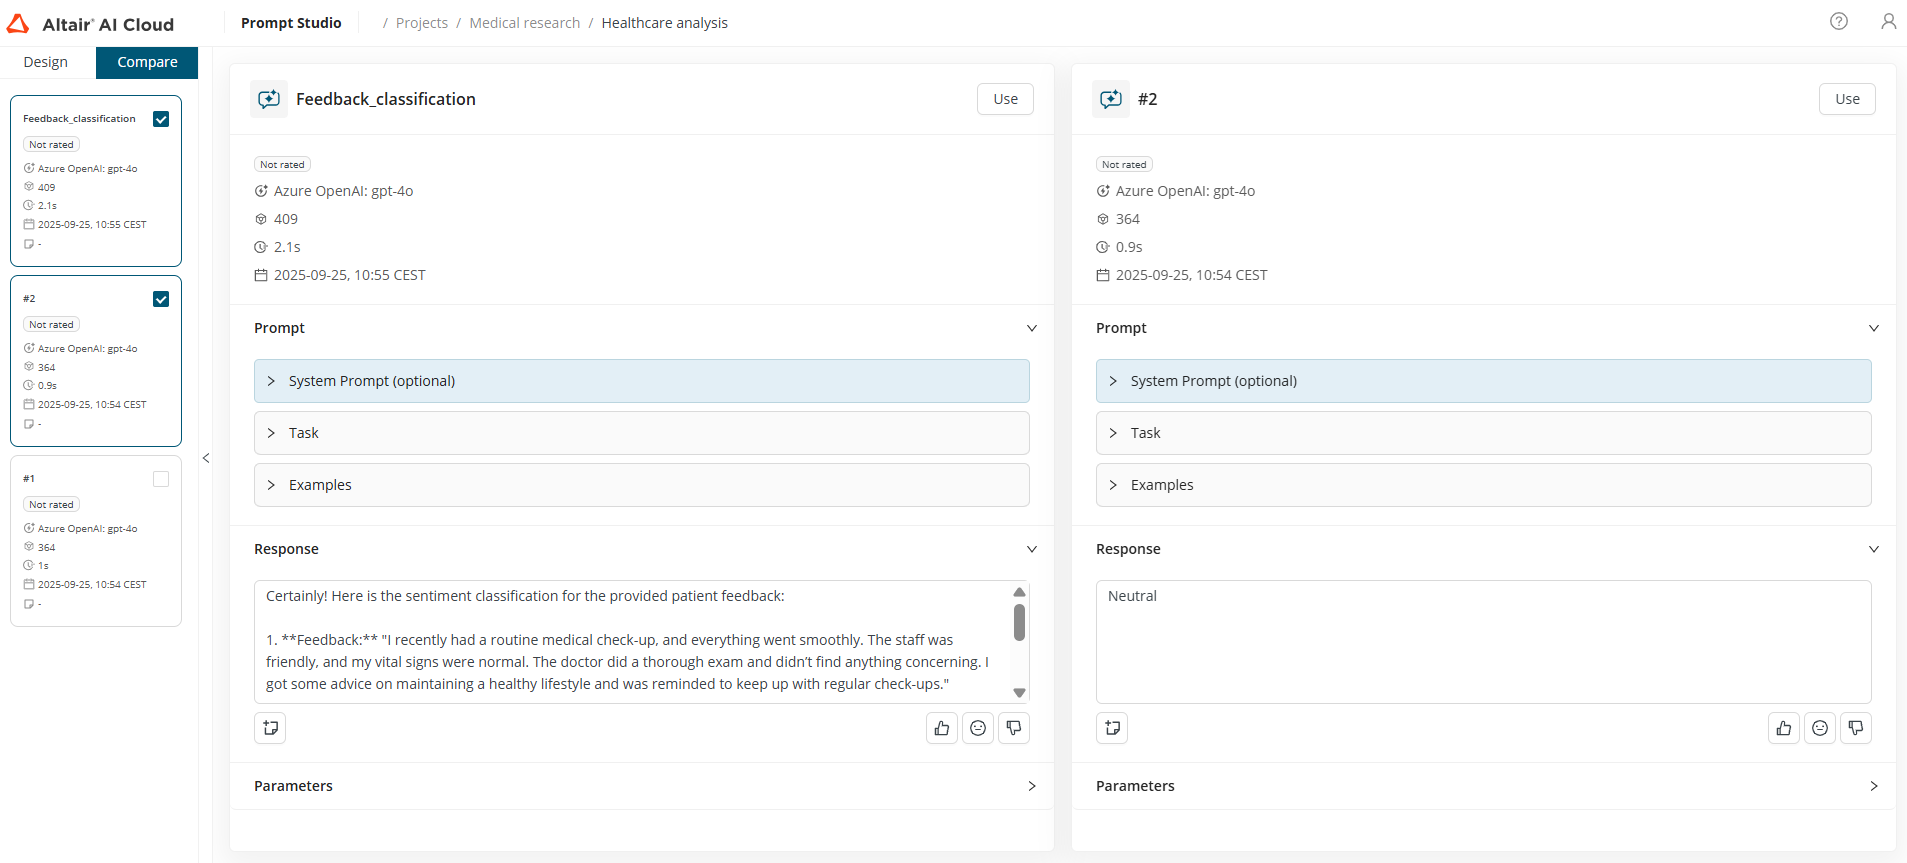1907x863 pixels.
Task: Rate the #2 response as neutral face
Action: click(x=1819, y=728)
